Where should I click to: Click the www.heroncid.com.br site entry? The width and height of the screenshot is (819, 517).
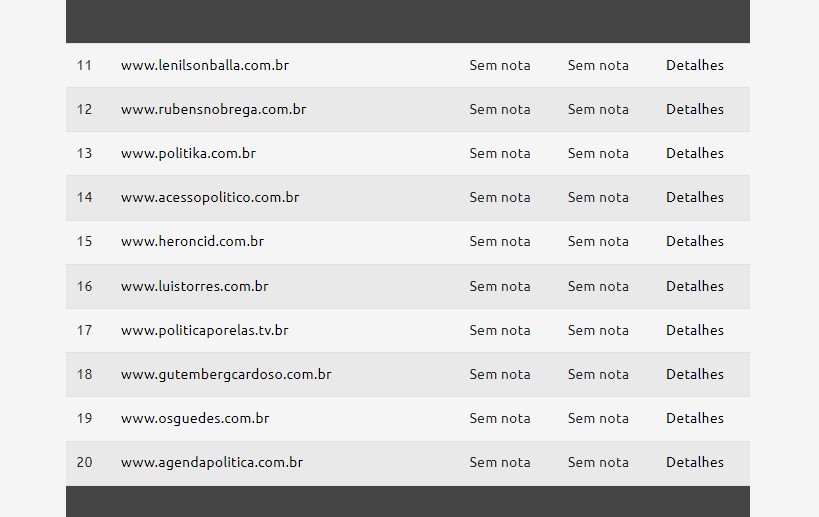tap(192, 241)
